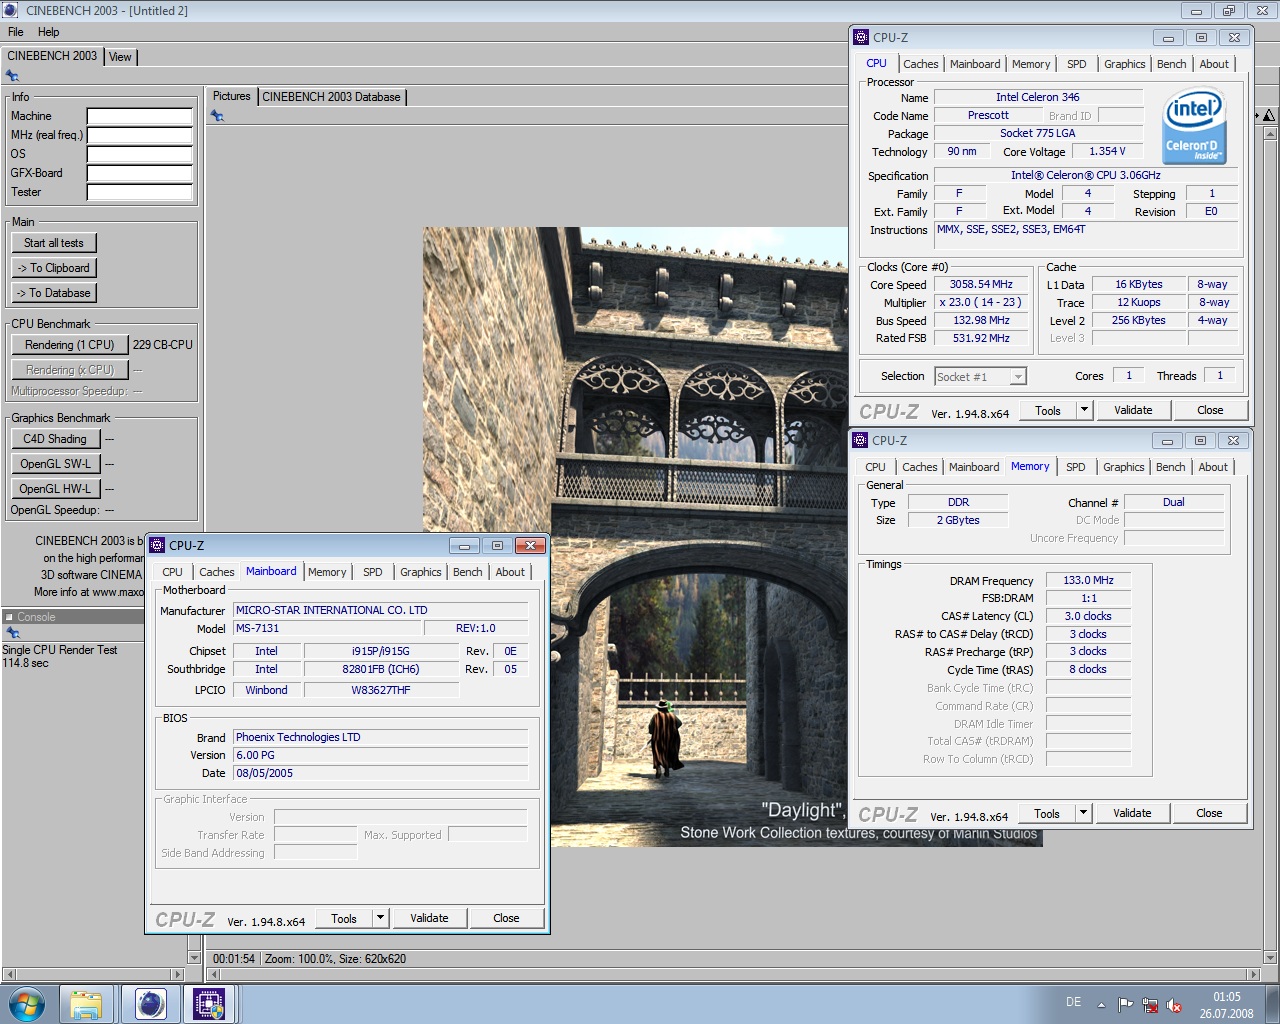Click the Action Center flag tray icon
The image size is (1280, 1024).
[x=1125, y=1005]
